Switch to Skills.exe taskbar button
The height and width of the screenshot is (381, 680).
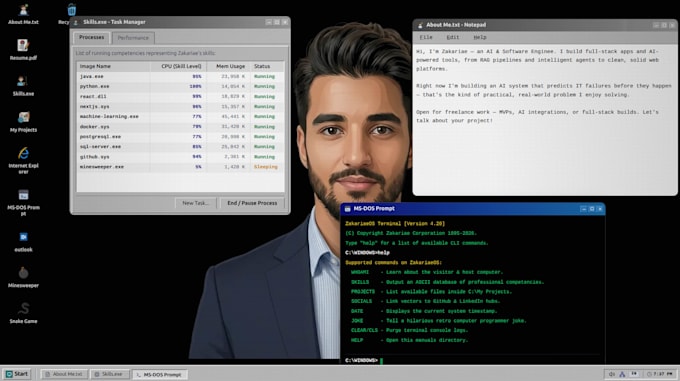pyautogui.click(x=110, y=374)
